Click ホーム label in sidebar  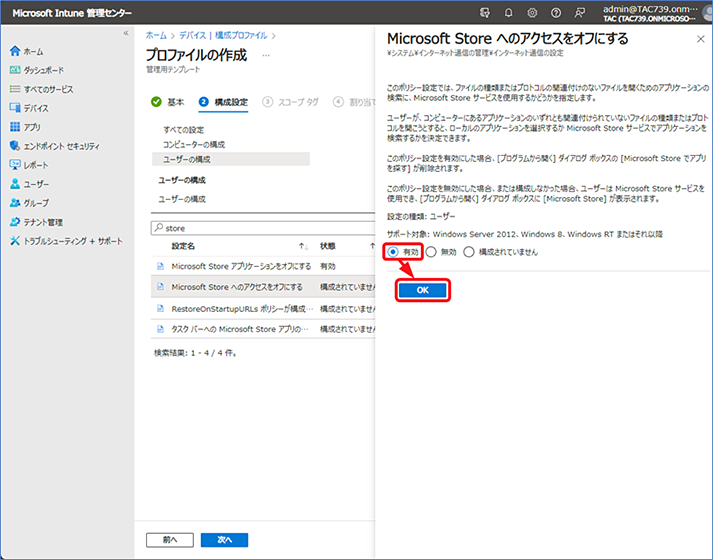pyautogui.click(x=33, y=51)
